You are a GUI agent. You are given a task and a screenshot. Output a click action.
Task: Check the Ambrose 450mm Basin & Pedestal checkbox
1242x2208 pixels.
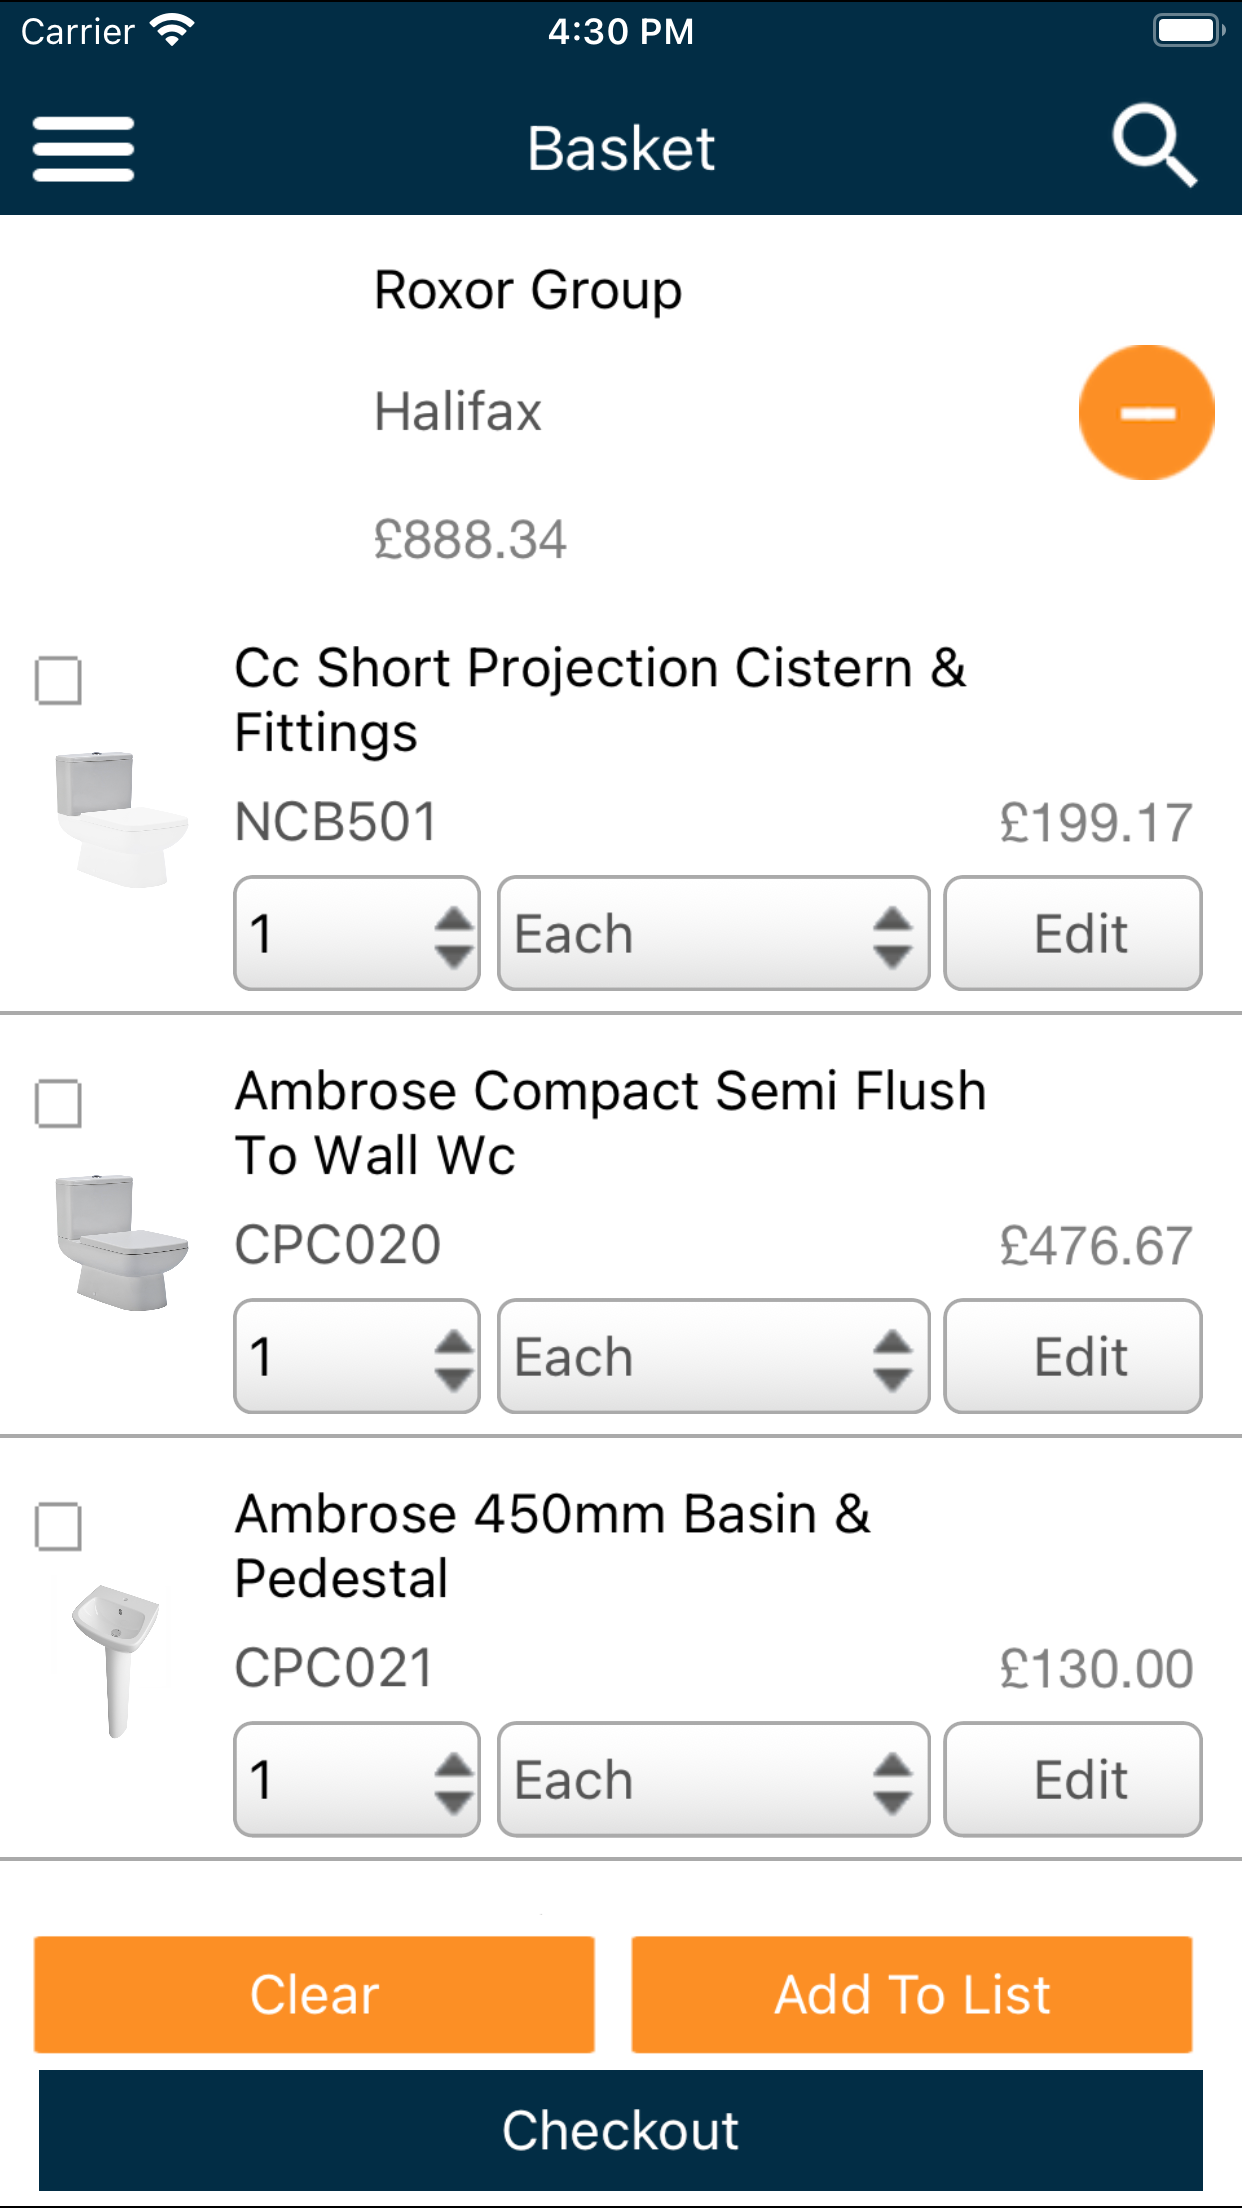click(58, 1527)
